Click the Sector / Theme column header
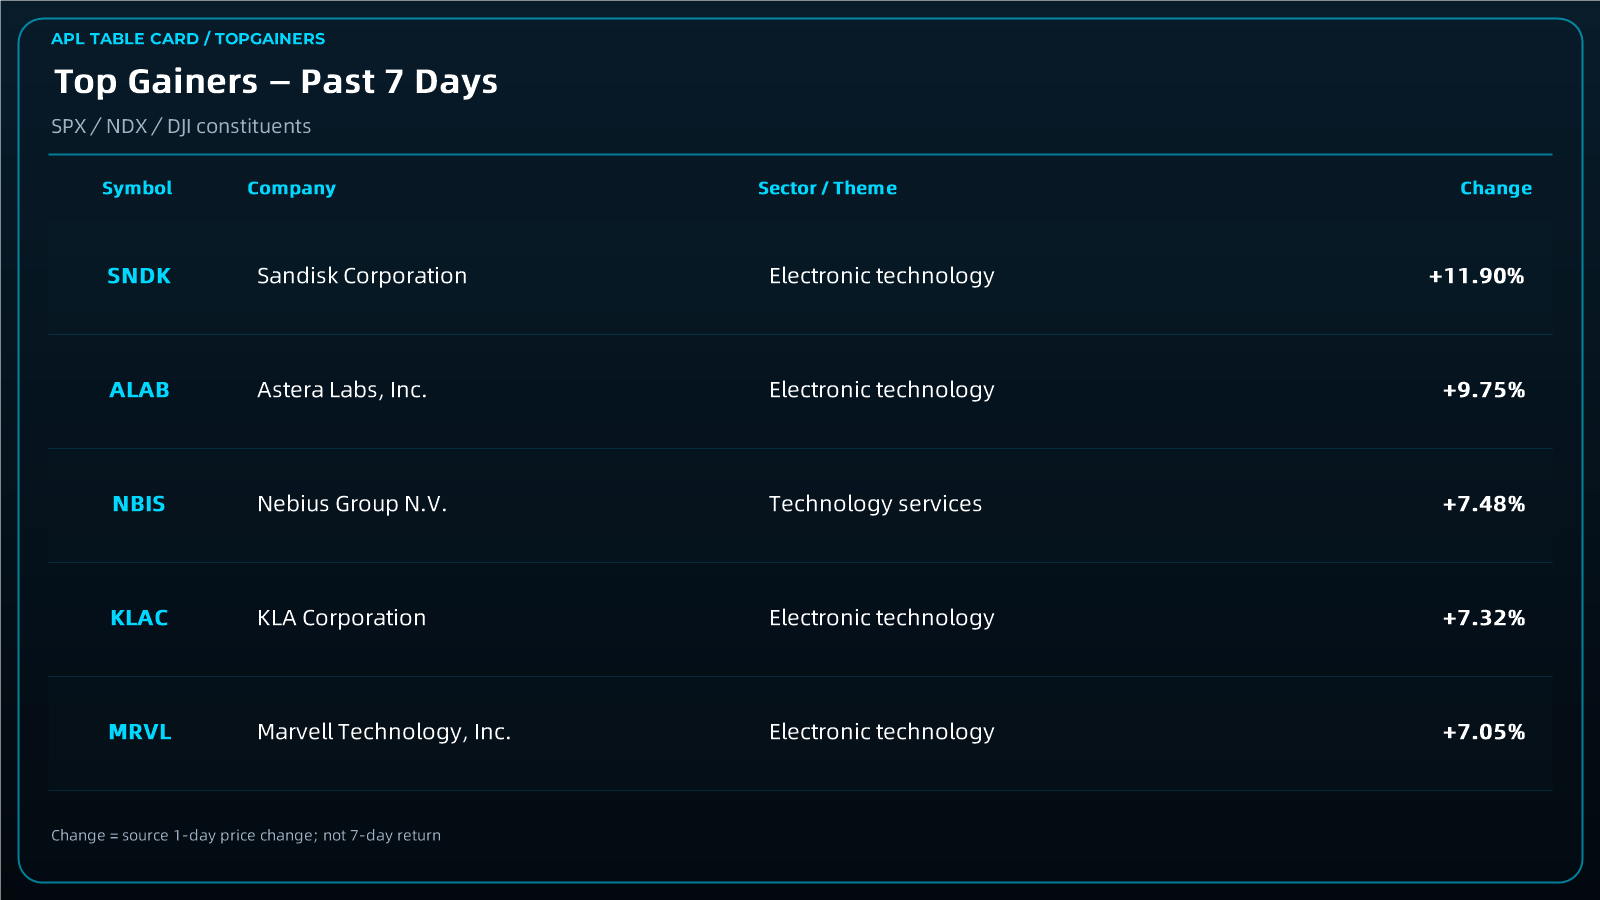 827,188
